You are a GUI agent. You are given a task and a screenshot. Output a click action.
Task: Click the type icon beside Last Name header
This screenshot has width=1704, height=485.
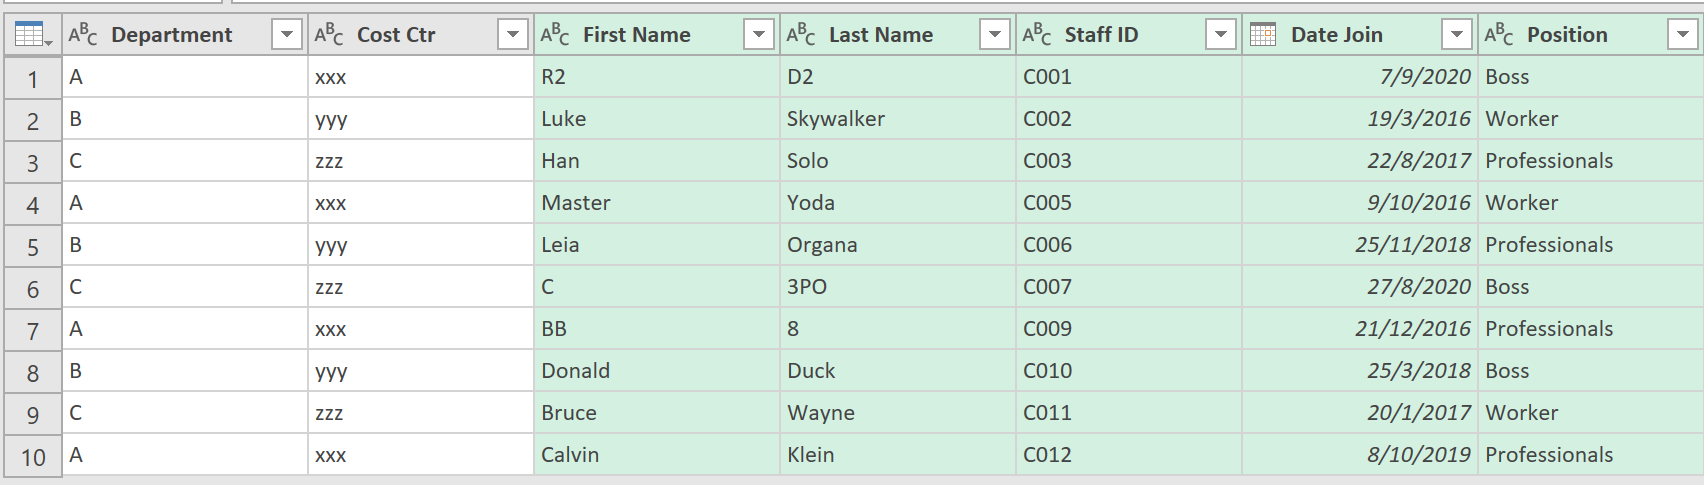click(x=801, y=35)
